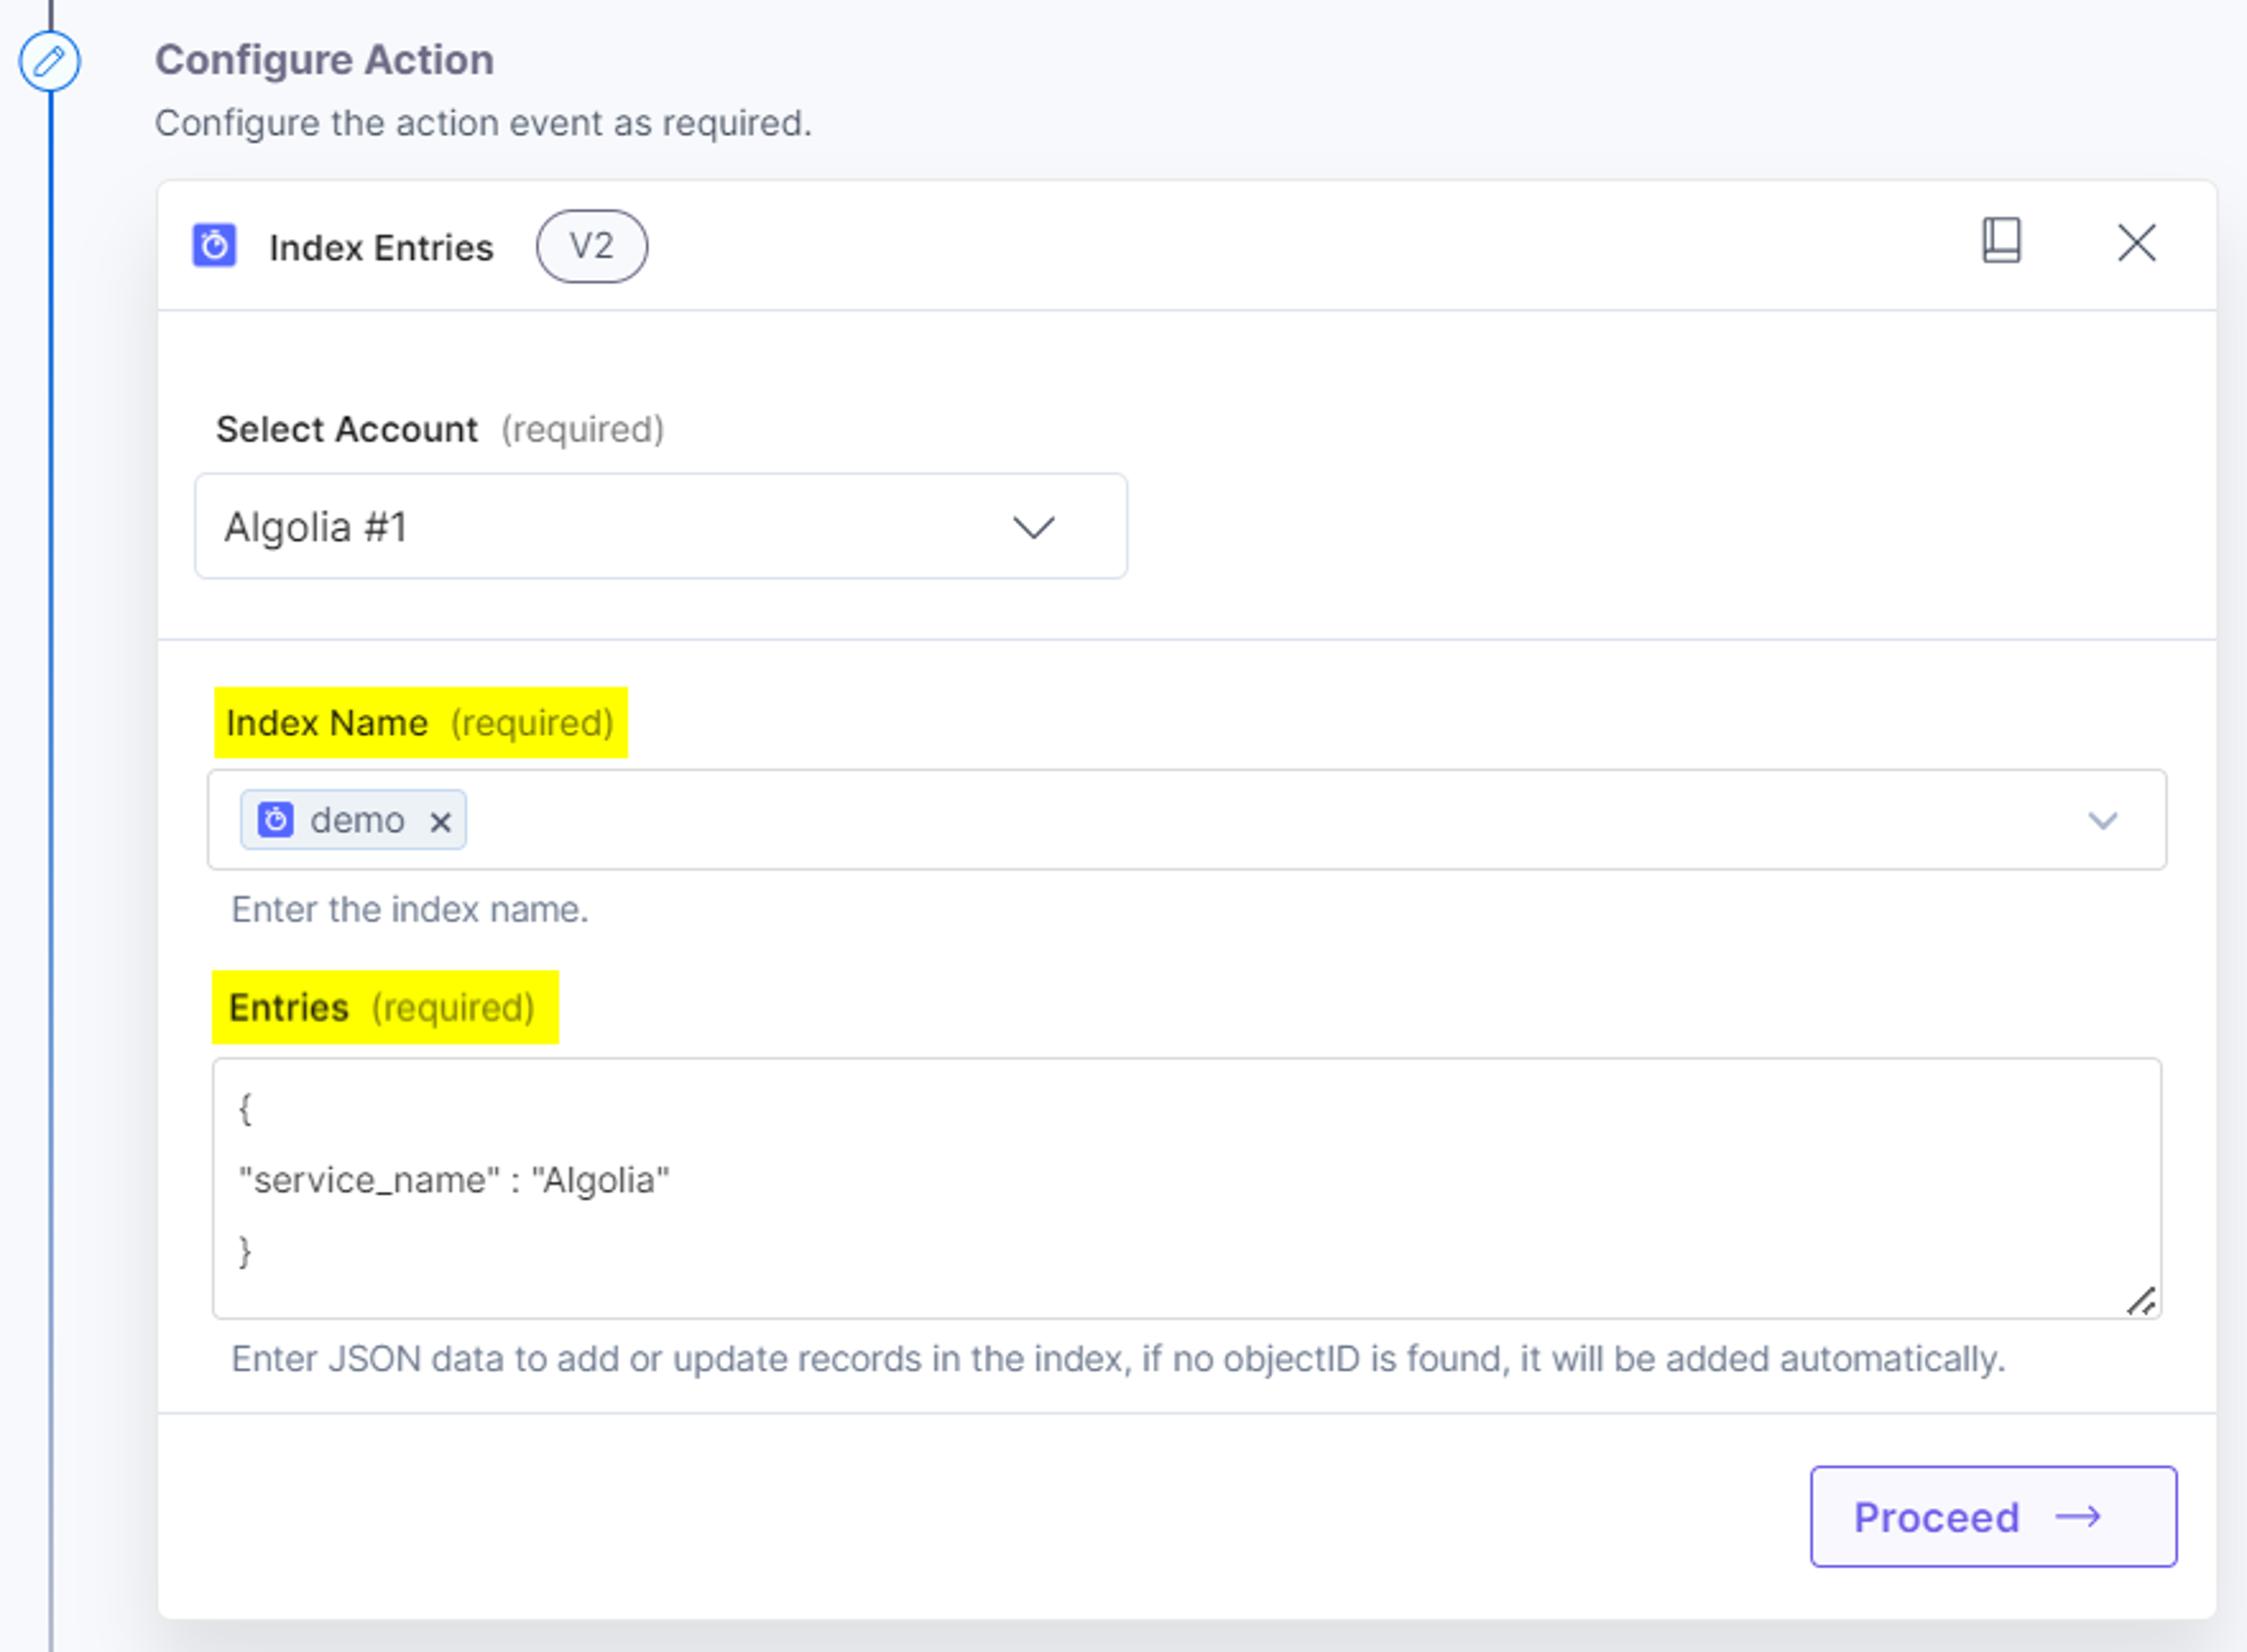Click the Proceed button
The width and height of the screenshot is (2247, 1652).
click(x=1994, y=1517)
